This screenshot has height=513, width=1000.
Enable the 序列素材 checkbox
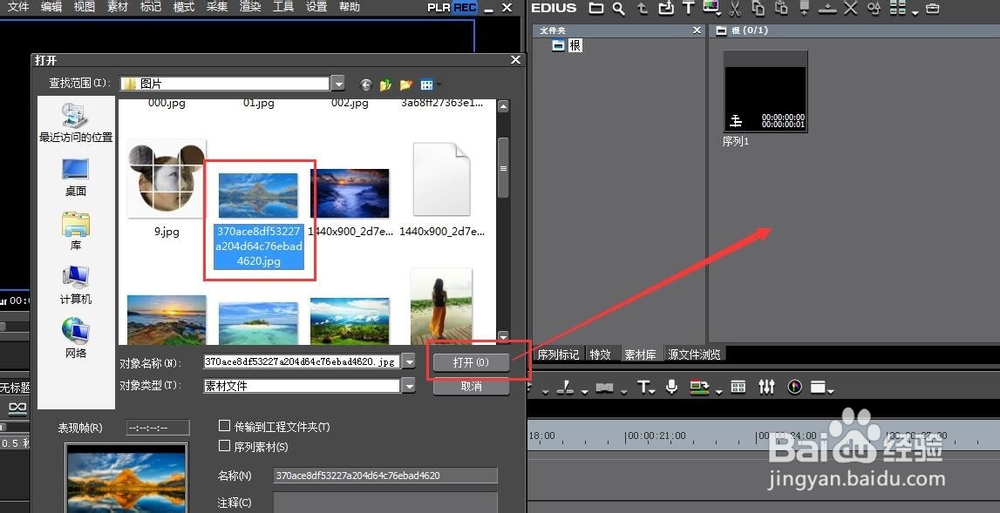coord(224,446)
